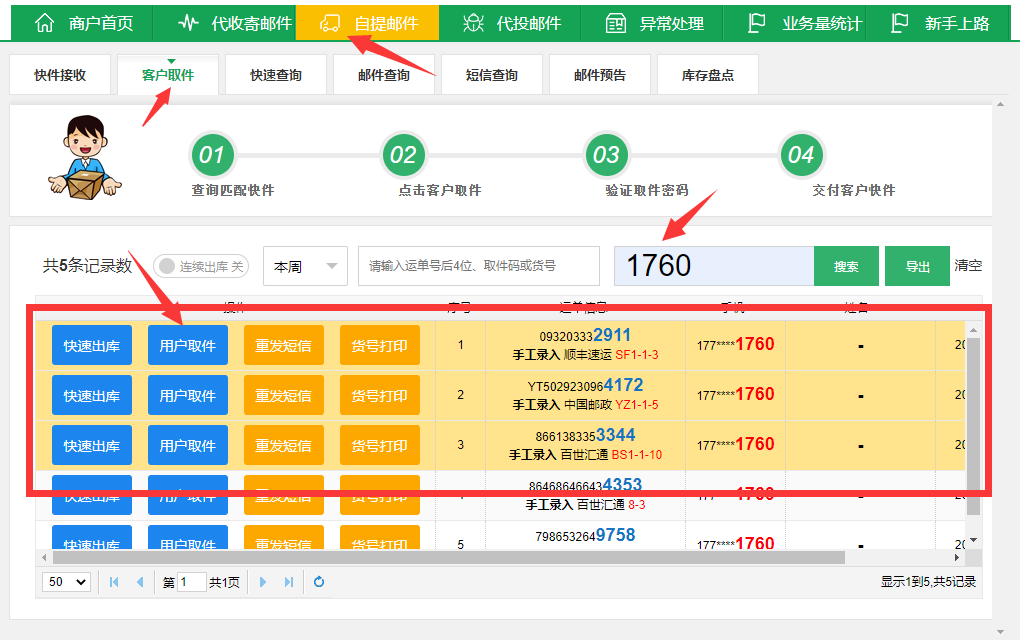Click the 导出 export button
This screenshot has width=1020, height=640.
click(x=916, y=267)
